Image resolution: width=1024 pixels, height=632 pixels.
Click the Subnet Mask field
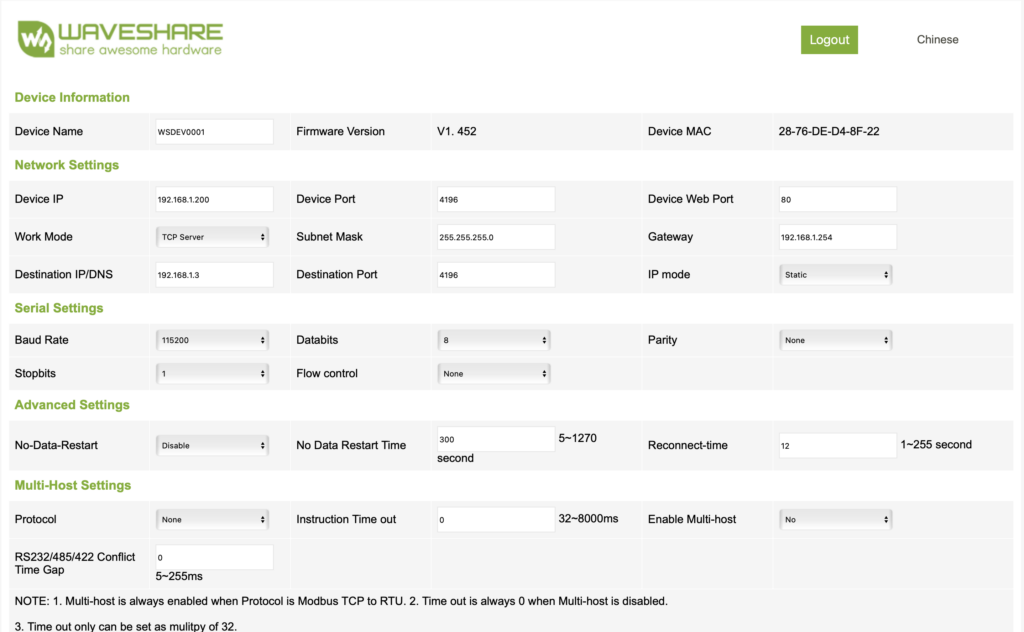click(x=496, y=237)
